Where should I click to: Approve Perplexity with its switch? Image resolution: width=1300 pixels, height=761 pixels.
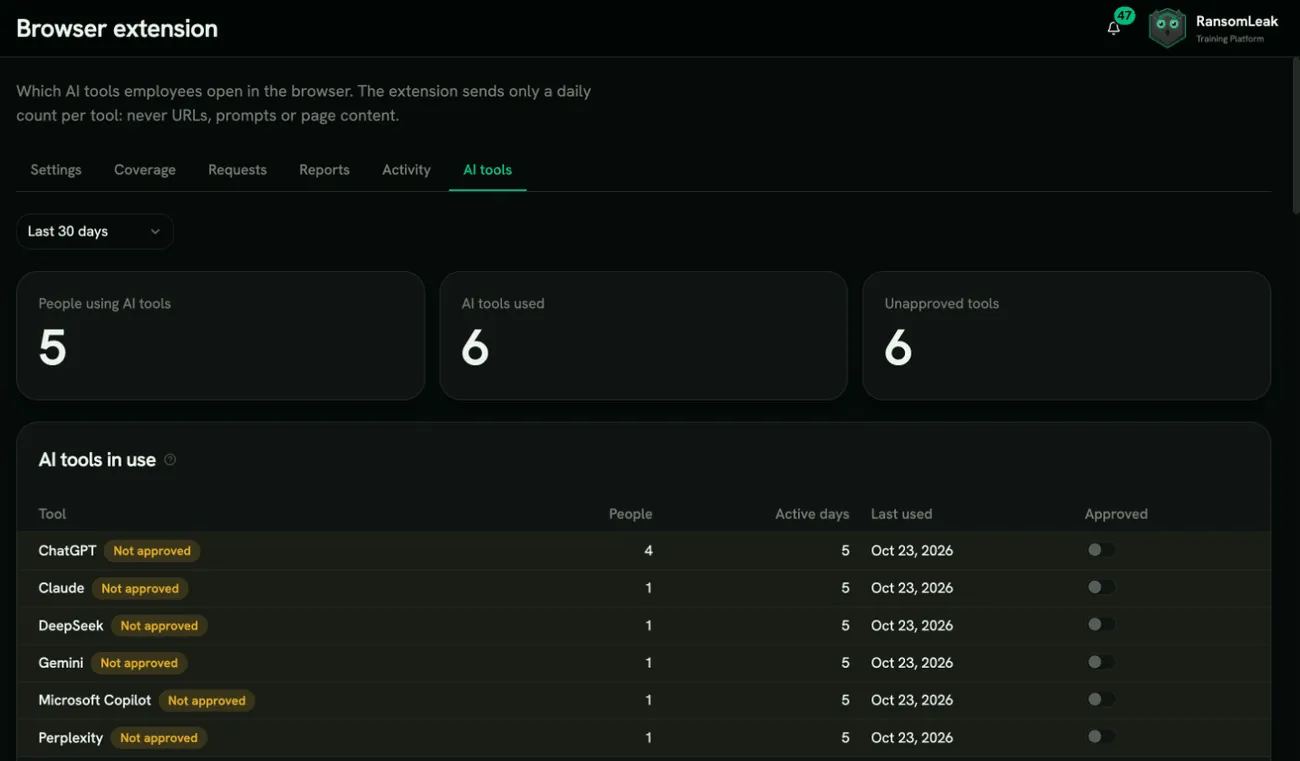coord(1101,737)
